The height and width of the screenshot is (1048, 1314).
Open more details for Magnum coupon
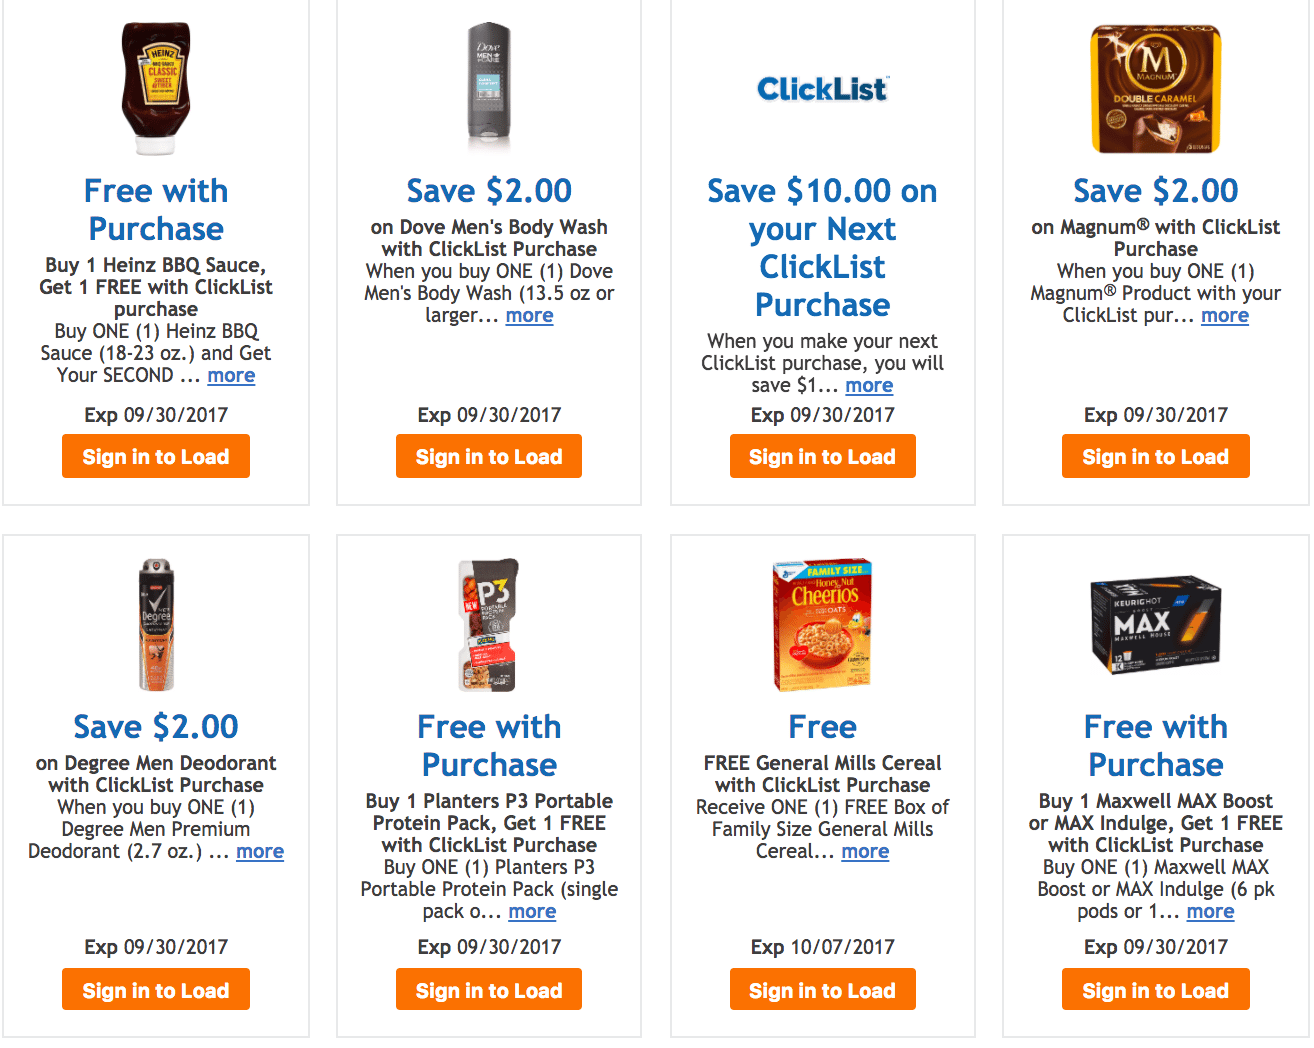tap(1224, 316)
